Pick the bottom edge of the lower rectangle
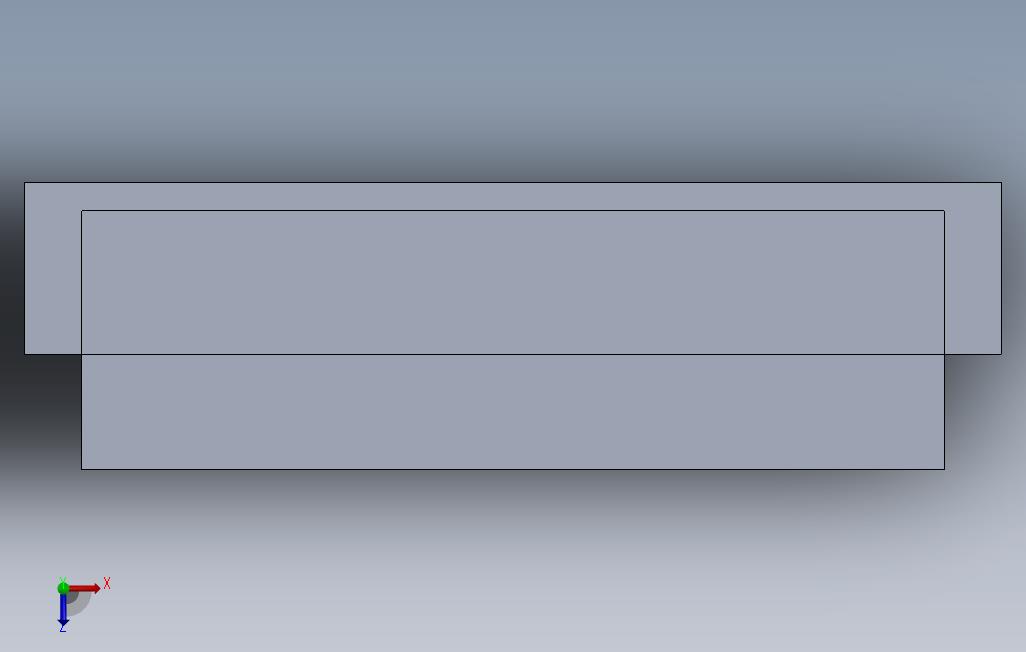The image size is (1026, 652). pos(513,469)
